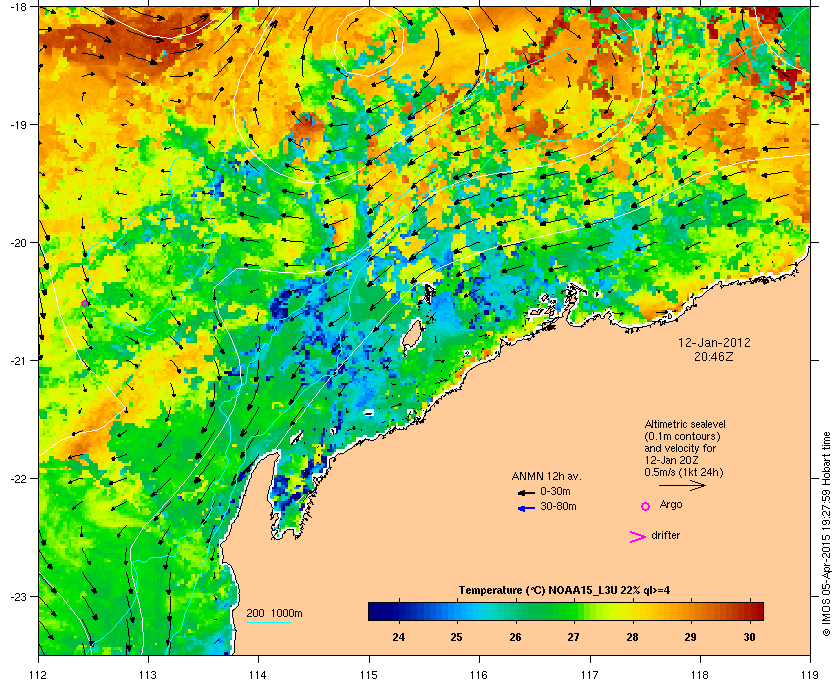Viewport: 840px width, 680px height.
Task: Click the latitude axis label '-23'
Action: pyautogui.click(x=18, y=596)
